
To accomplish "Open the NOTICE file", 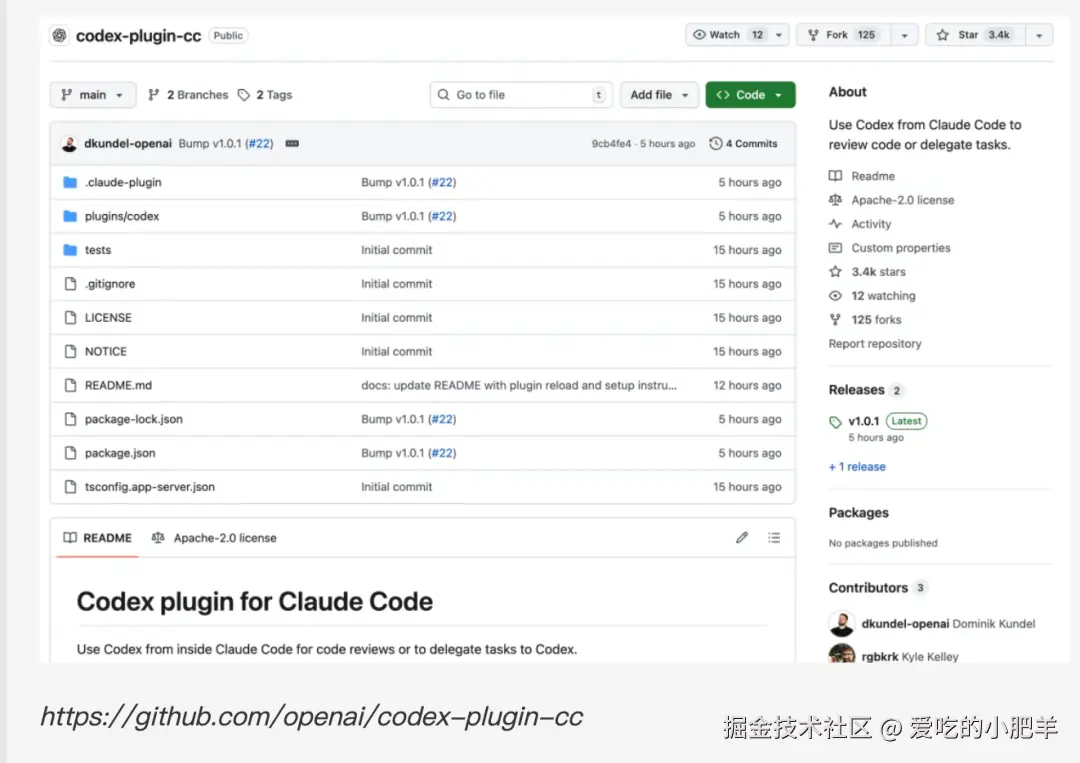I will [105, 351].
